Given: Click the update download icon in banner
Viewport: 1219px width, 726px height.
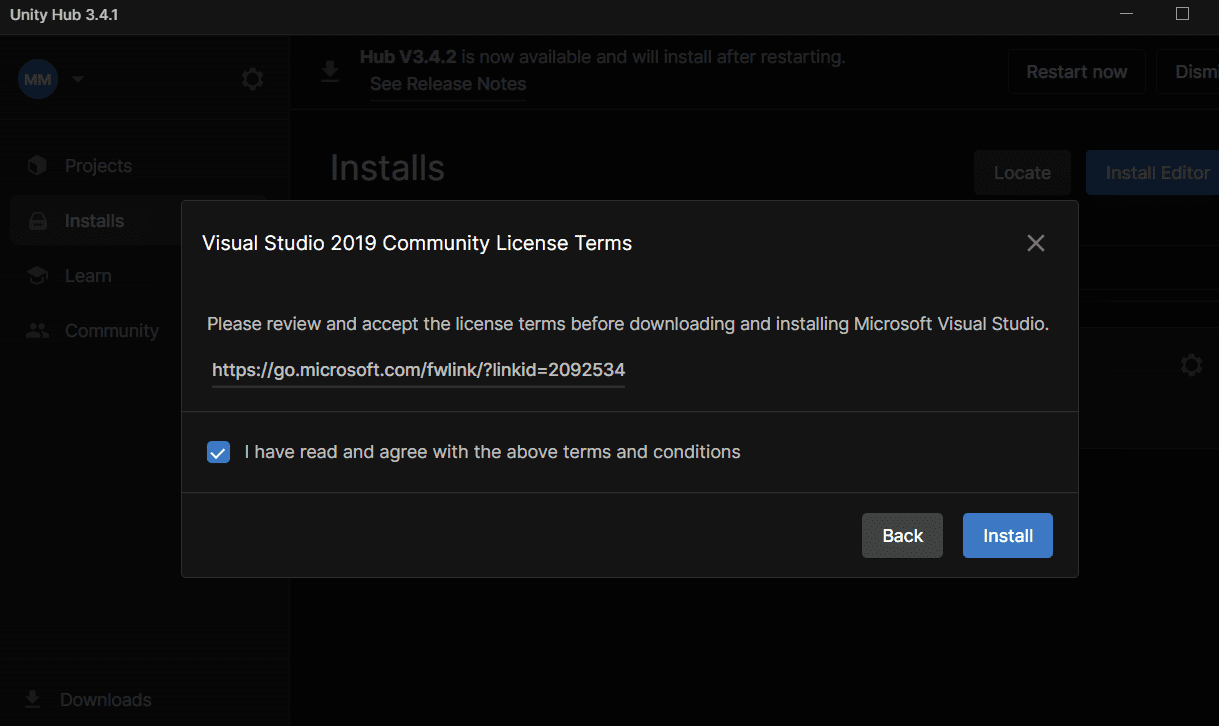Looking at the screenshot, I should [x=330, y=72].
